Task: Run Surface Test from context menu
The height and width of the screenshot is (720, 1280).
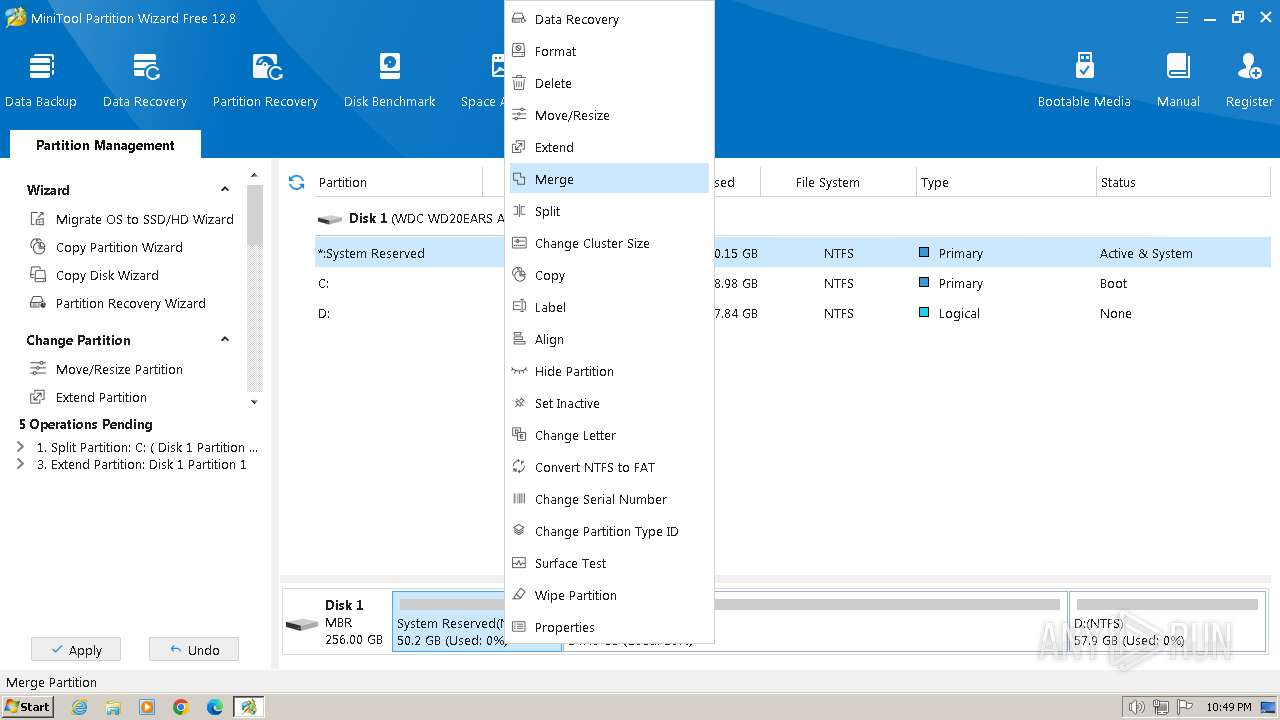Action: pyautogui.click(x=609, y=563)
